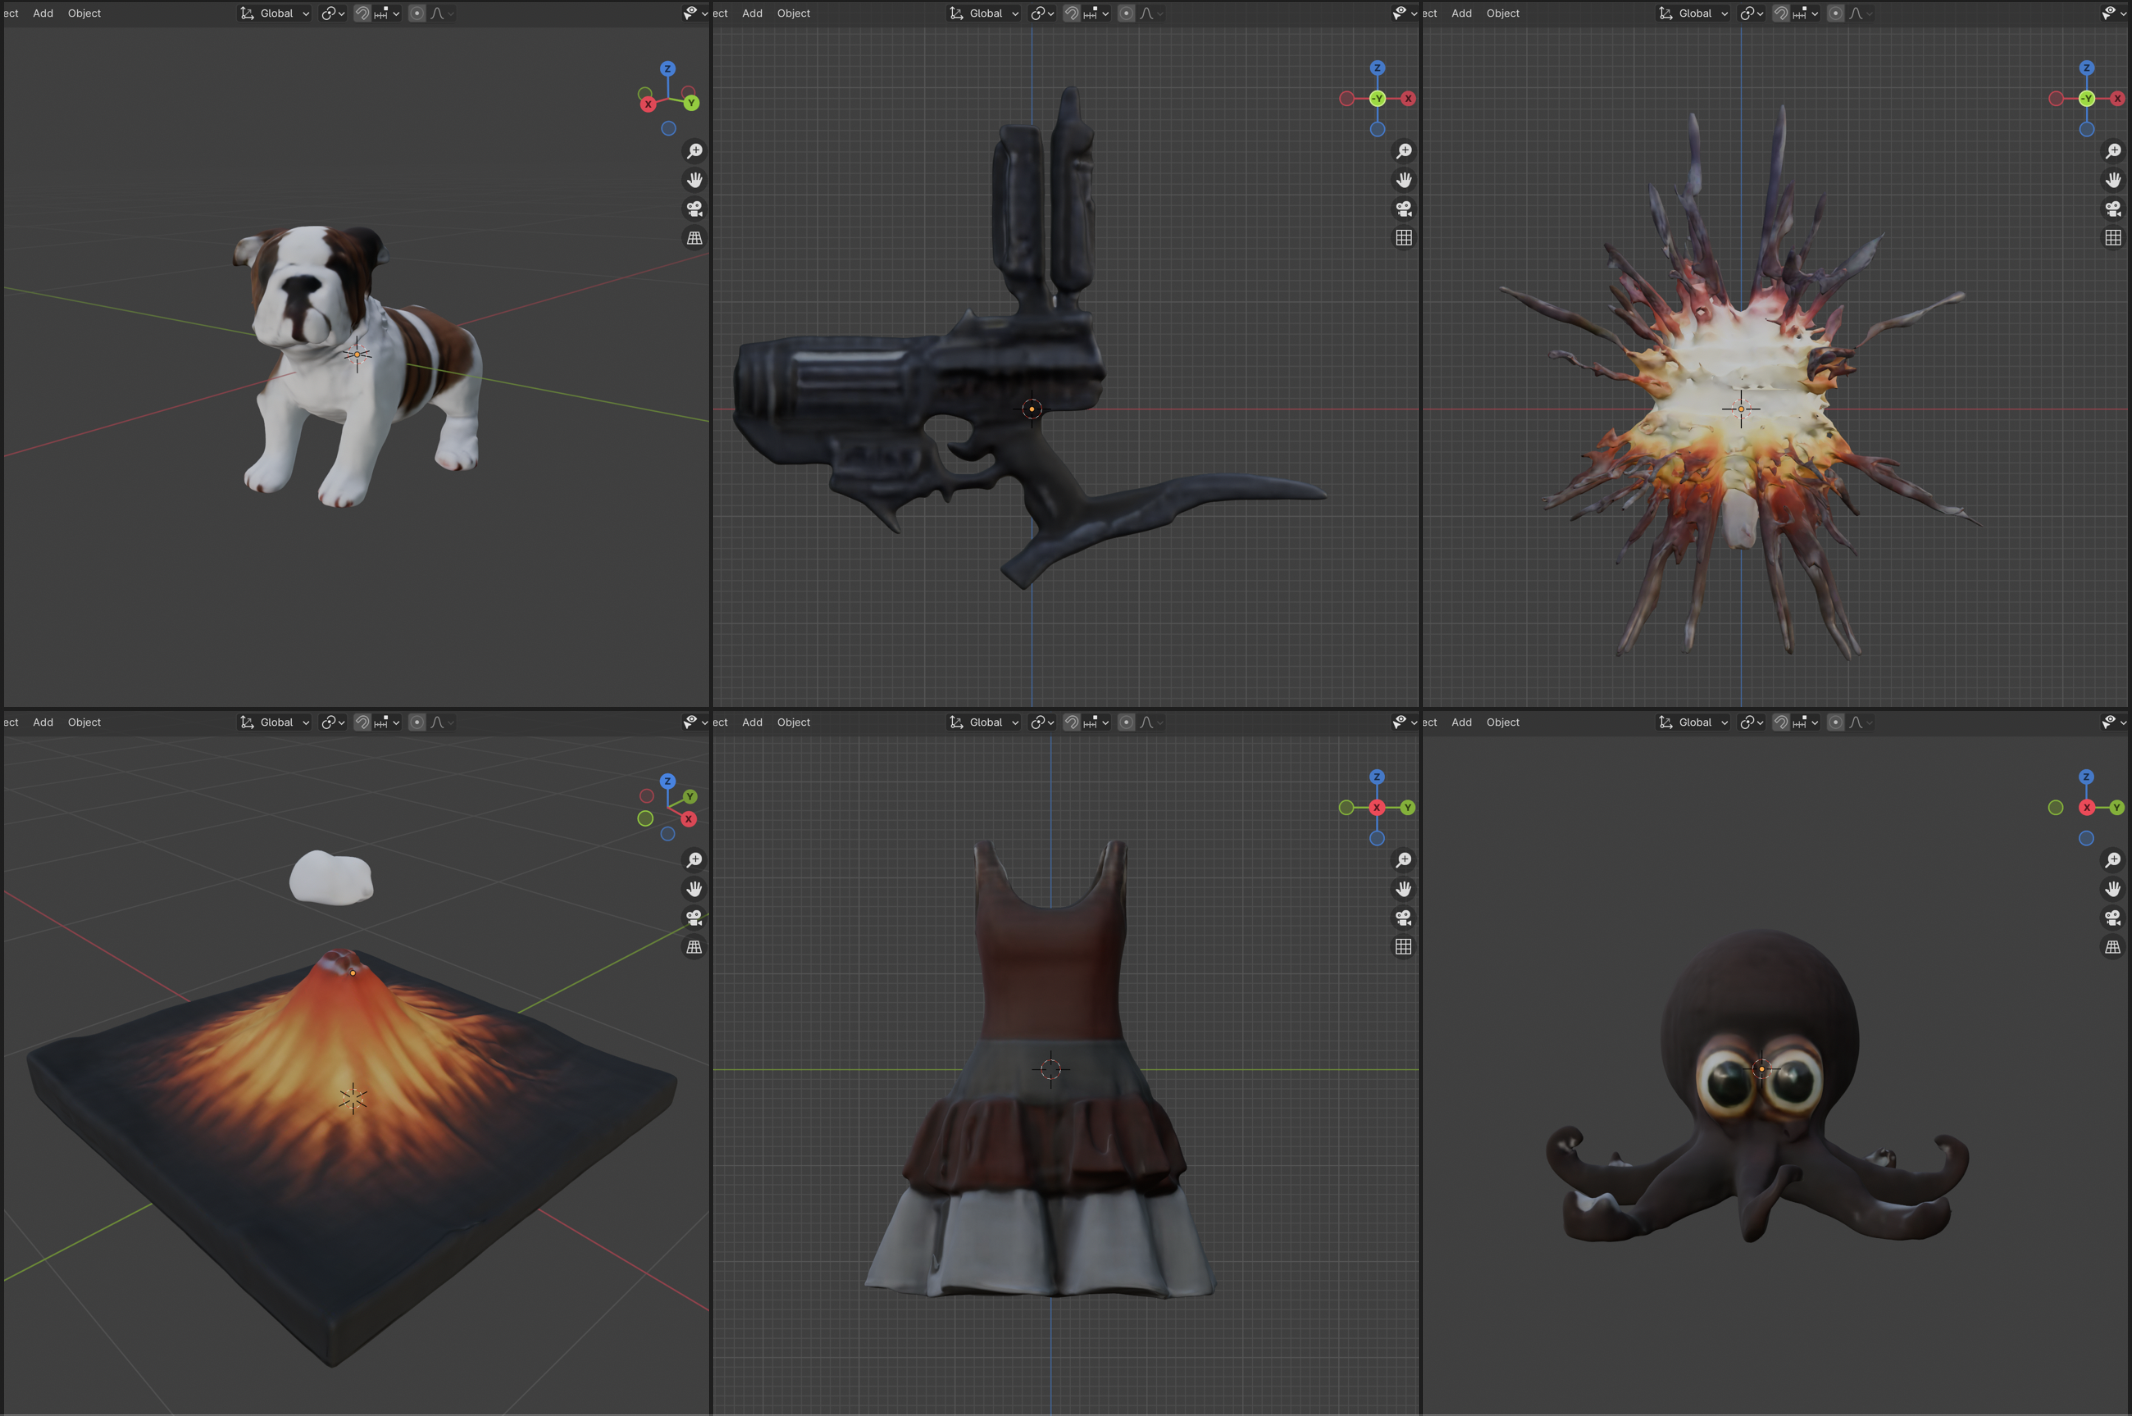Open Global orientation dropdown in bulldog viewport
Screen dimensions: 2132x1416
(x=275, y=13)
